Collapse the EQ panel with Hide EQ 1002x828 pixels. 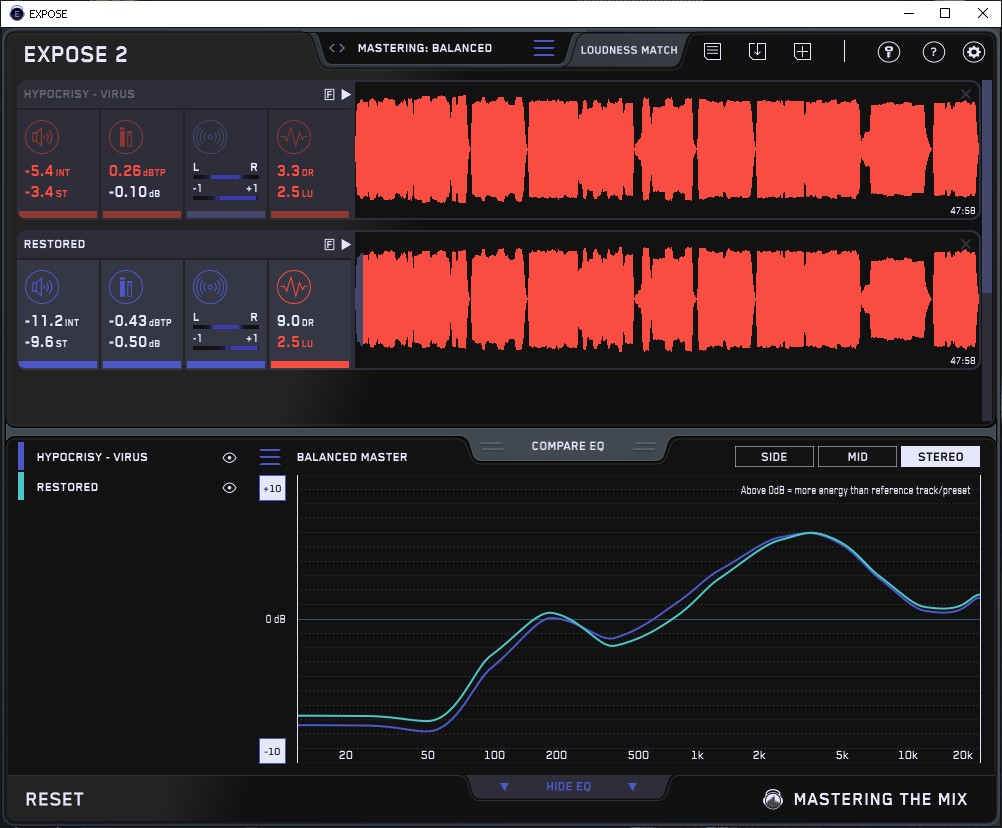pos(567,787)
